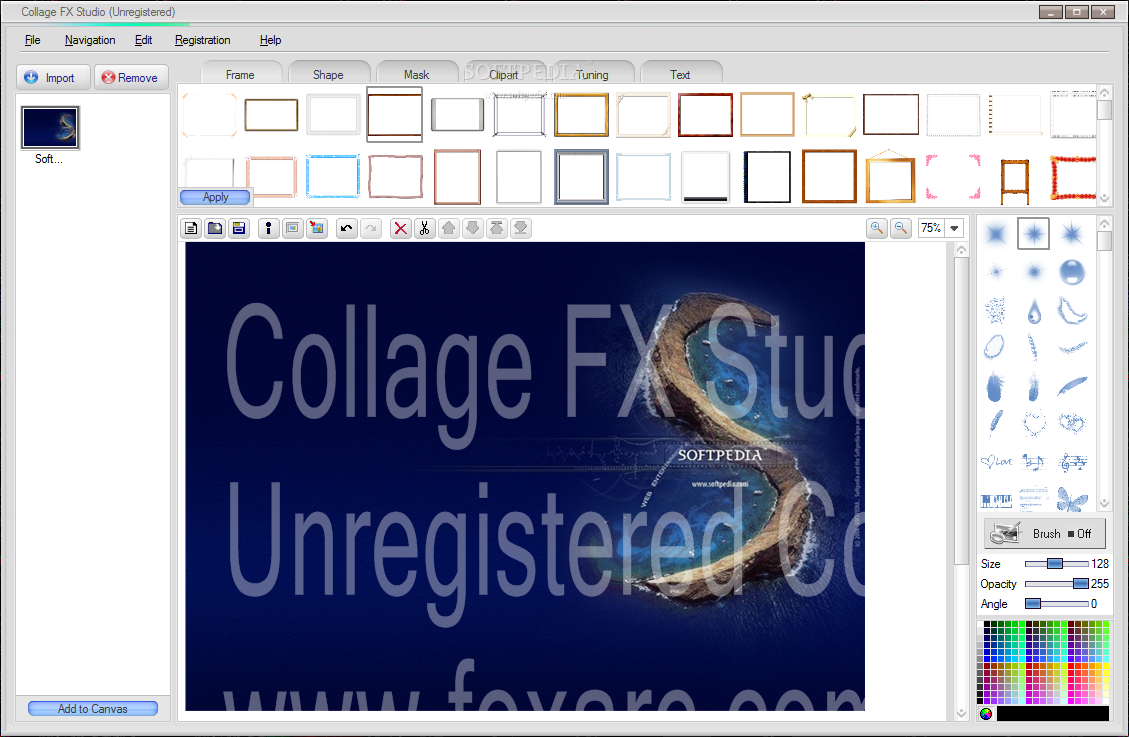Image resolution: width=1129 pixels, height=737 pixels.
Task: Select the Soft... image thumbnail
Action: pyautogui.click(x=50, y=127)
